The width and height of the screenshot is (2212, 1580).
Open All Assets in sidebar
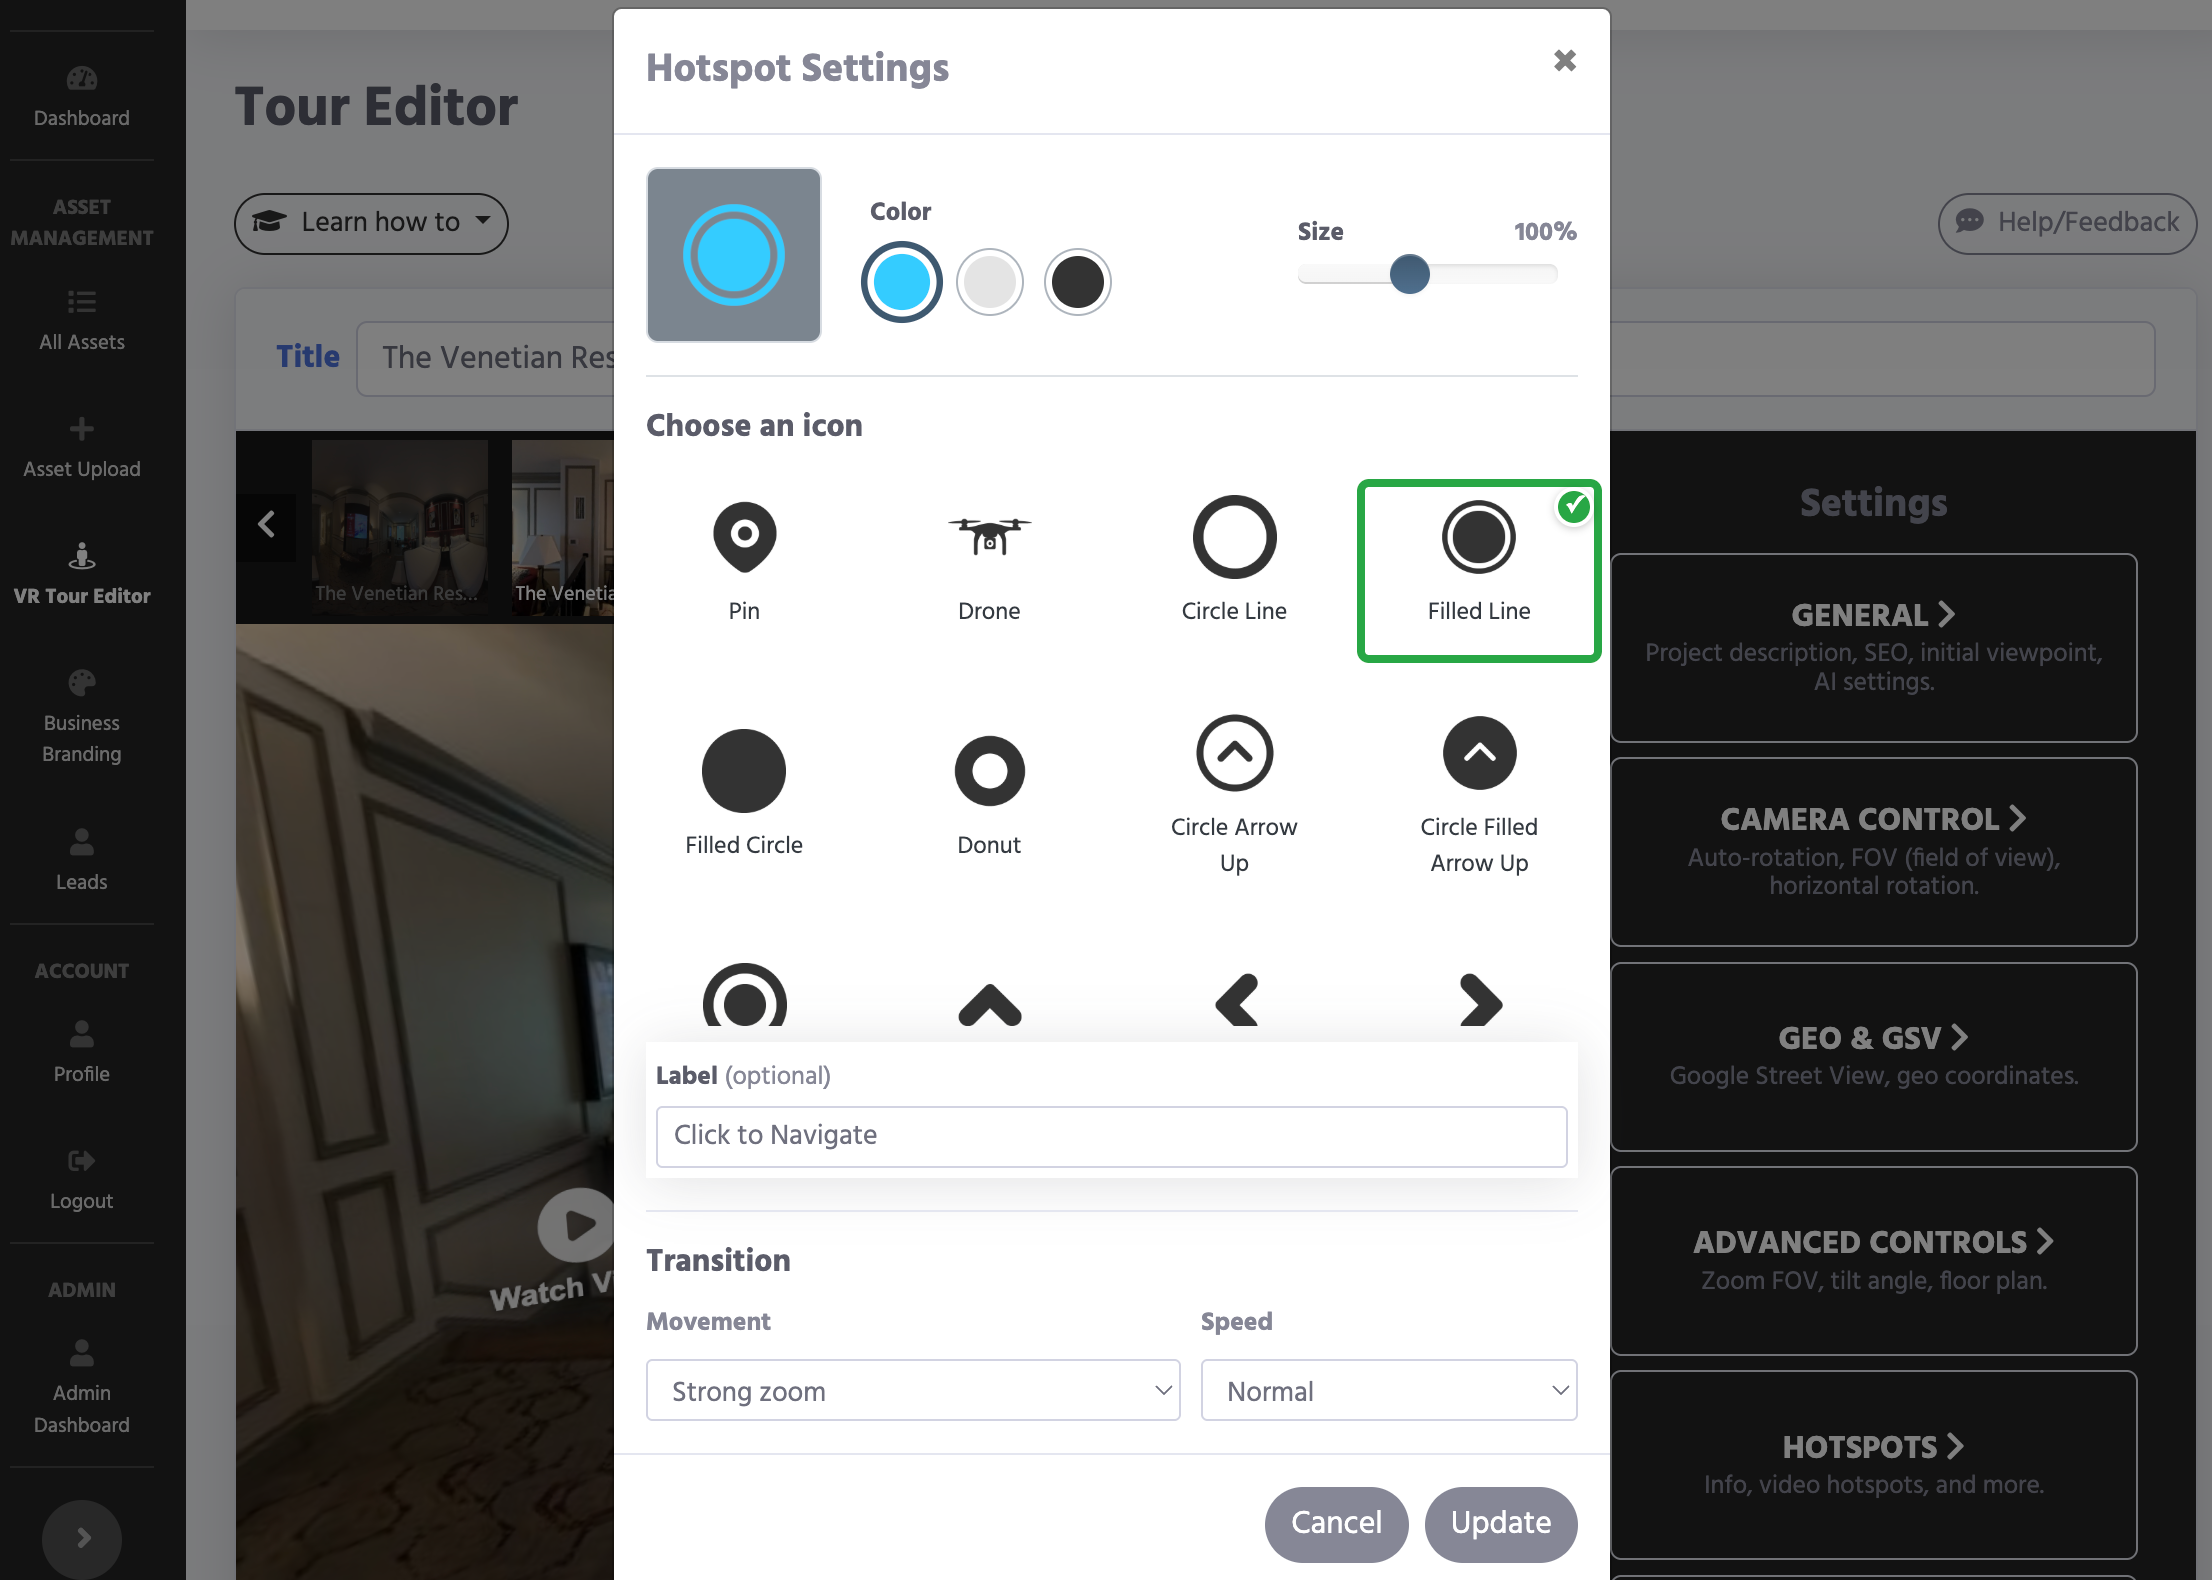point(82,321)
